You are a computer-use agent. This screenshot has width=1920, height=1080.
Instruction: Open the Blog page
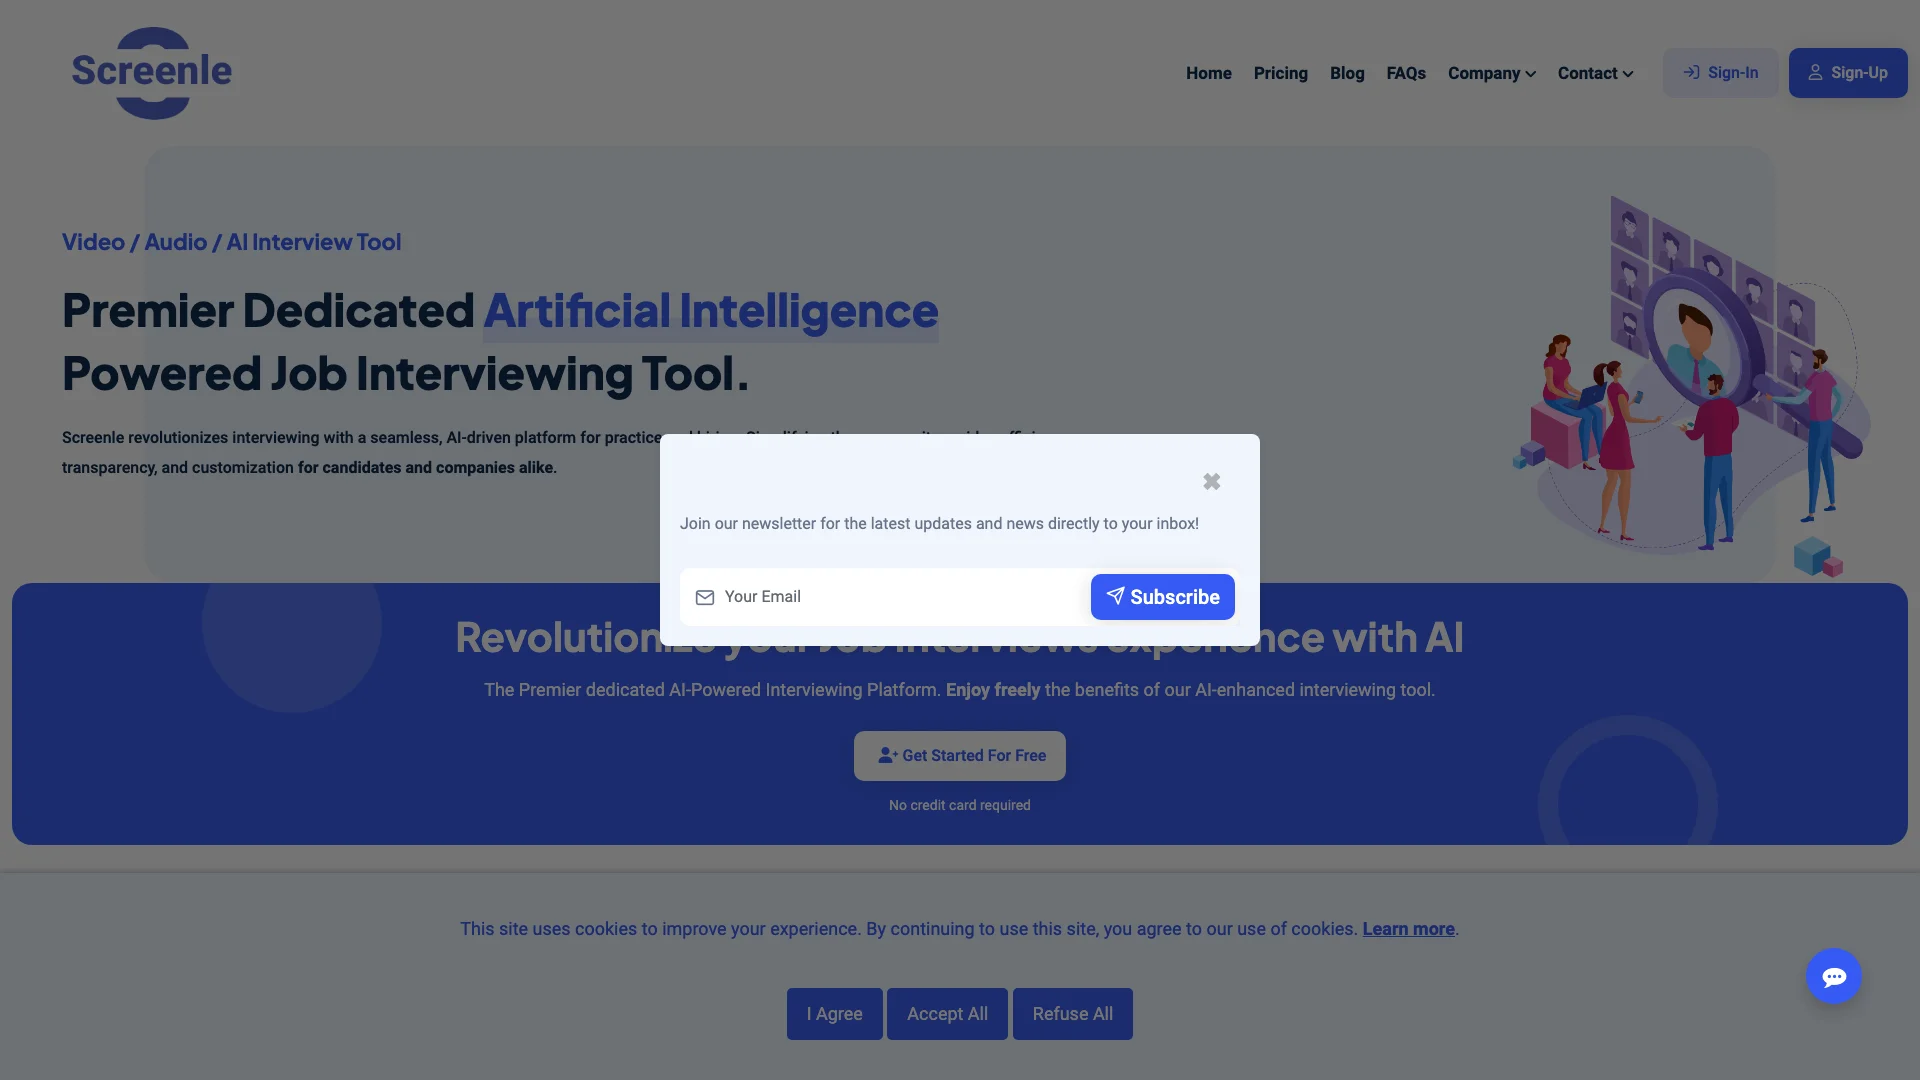[x=1346, y=73]
